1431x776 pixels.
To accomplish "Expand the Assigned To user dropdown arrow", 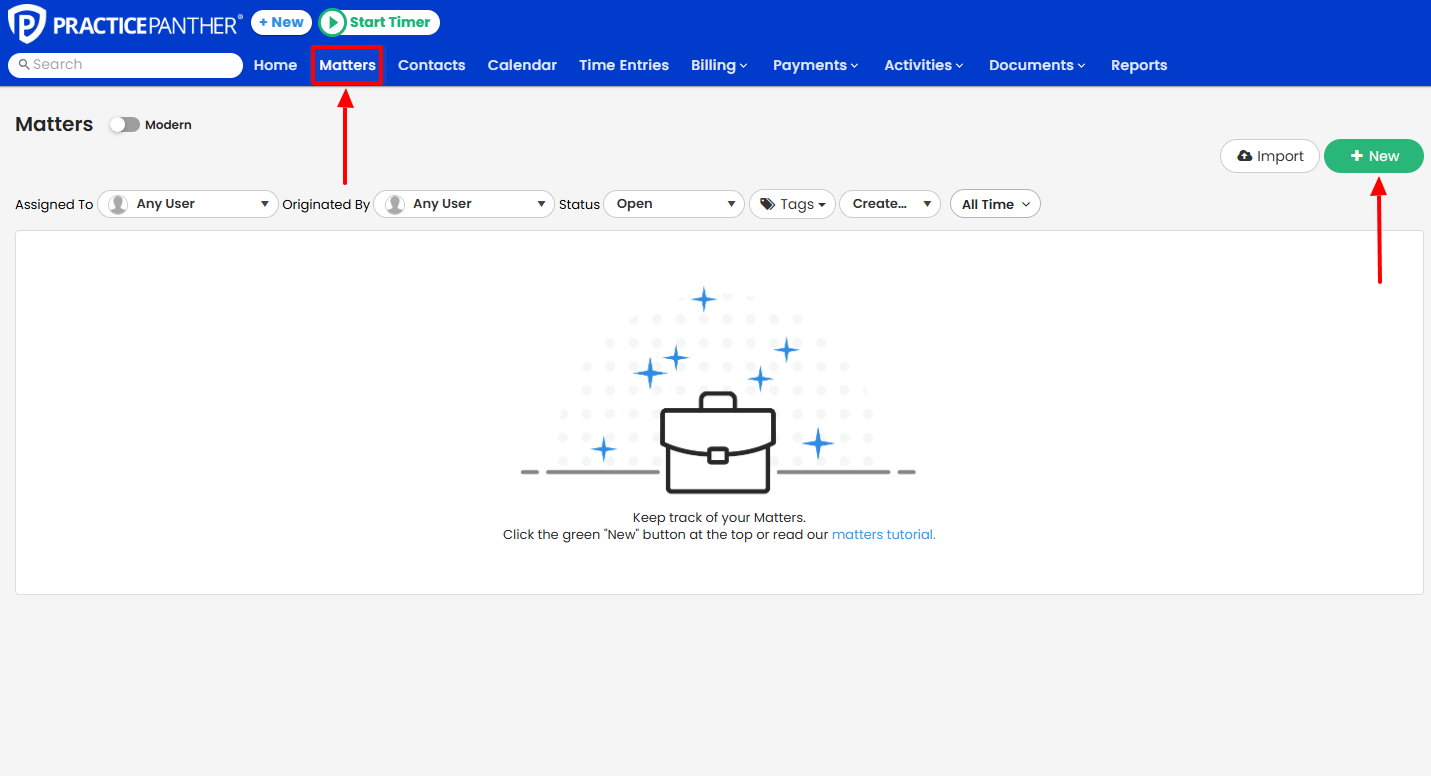I will pyautogui.click(x=262, y=203).
